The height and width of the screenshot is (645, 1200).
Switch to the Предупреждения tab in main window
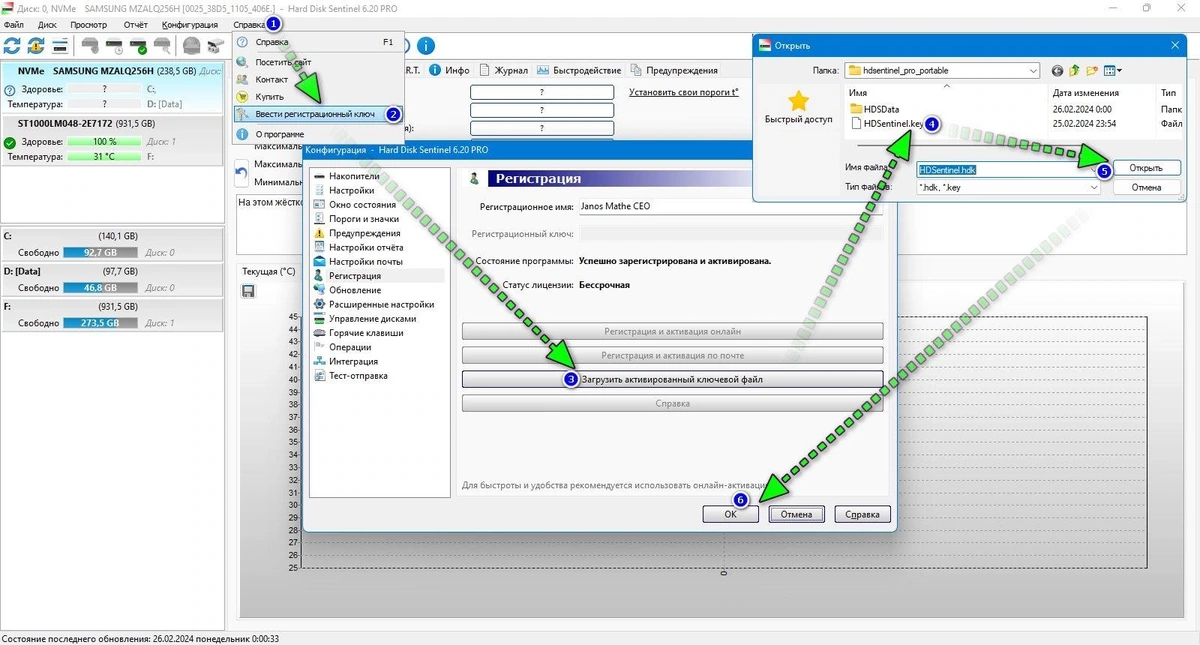[x=674, y=71]
